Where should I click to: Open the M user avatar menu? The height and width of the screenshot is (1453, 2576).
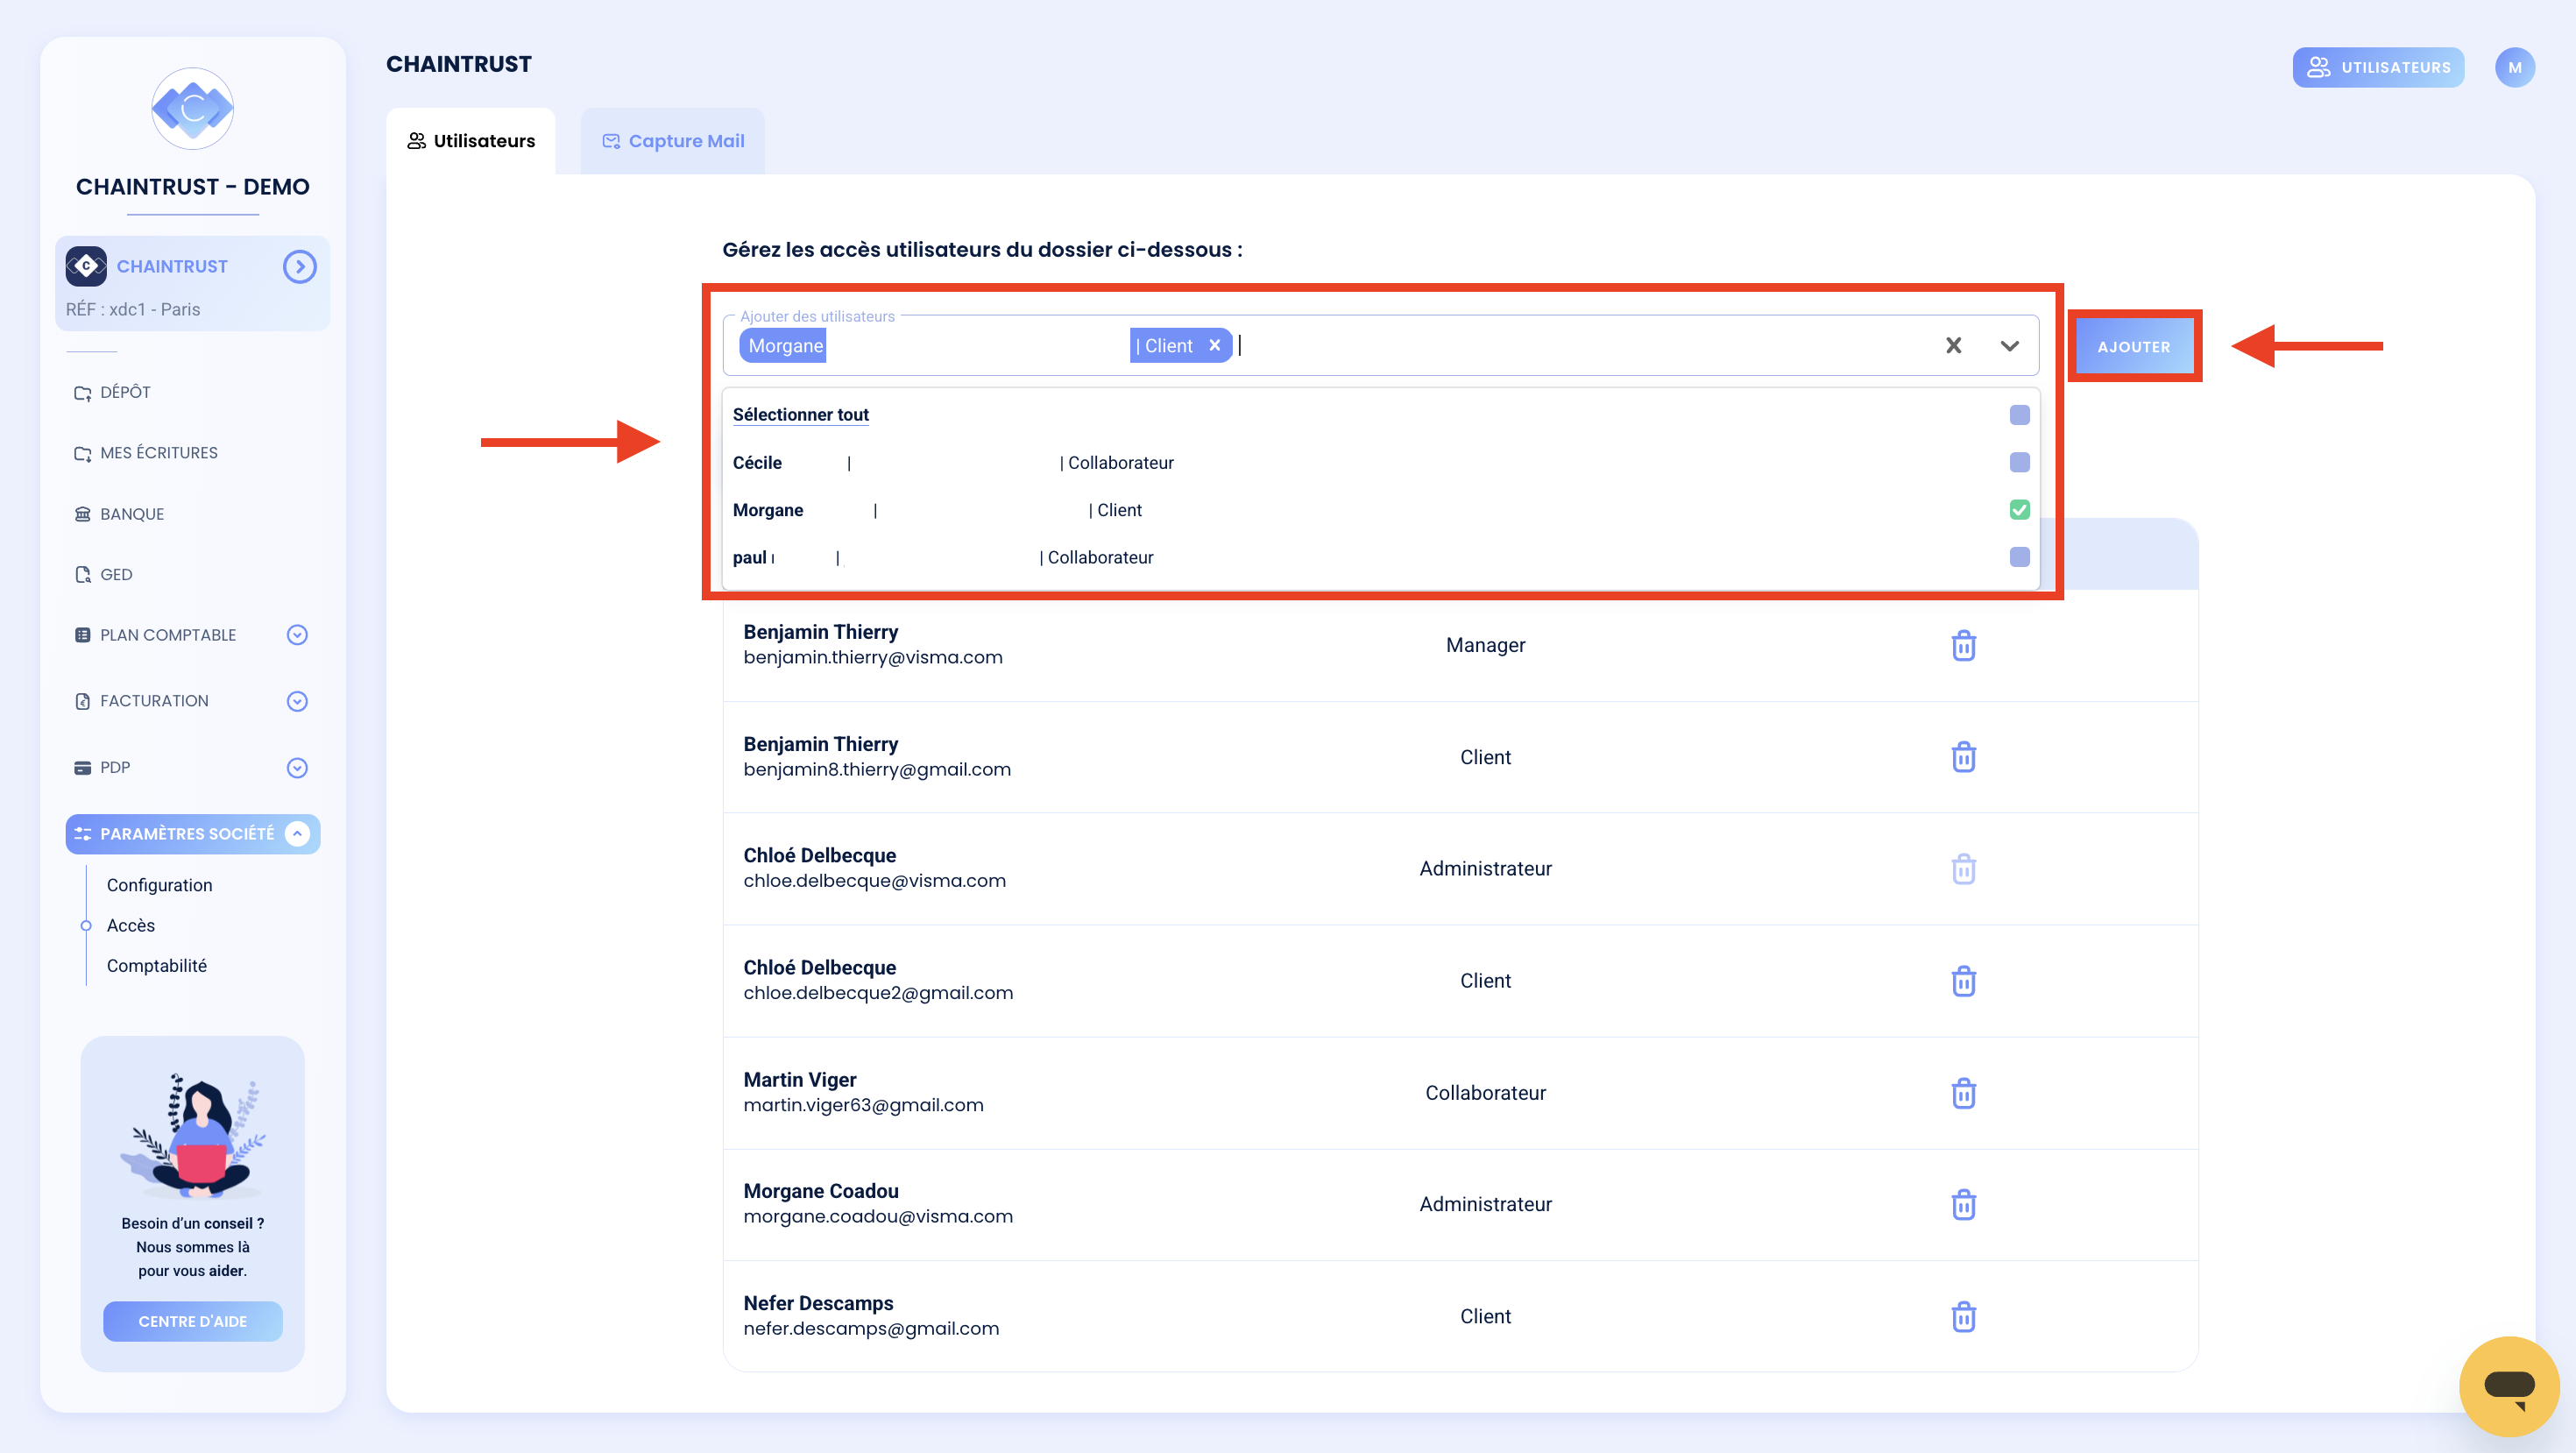click(x=2514, y=67)
